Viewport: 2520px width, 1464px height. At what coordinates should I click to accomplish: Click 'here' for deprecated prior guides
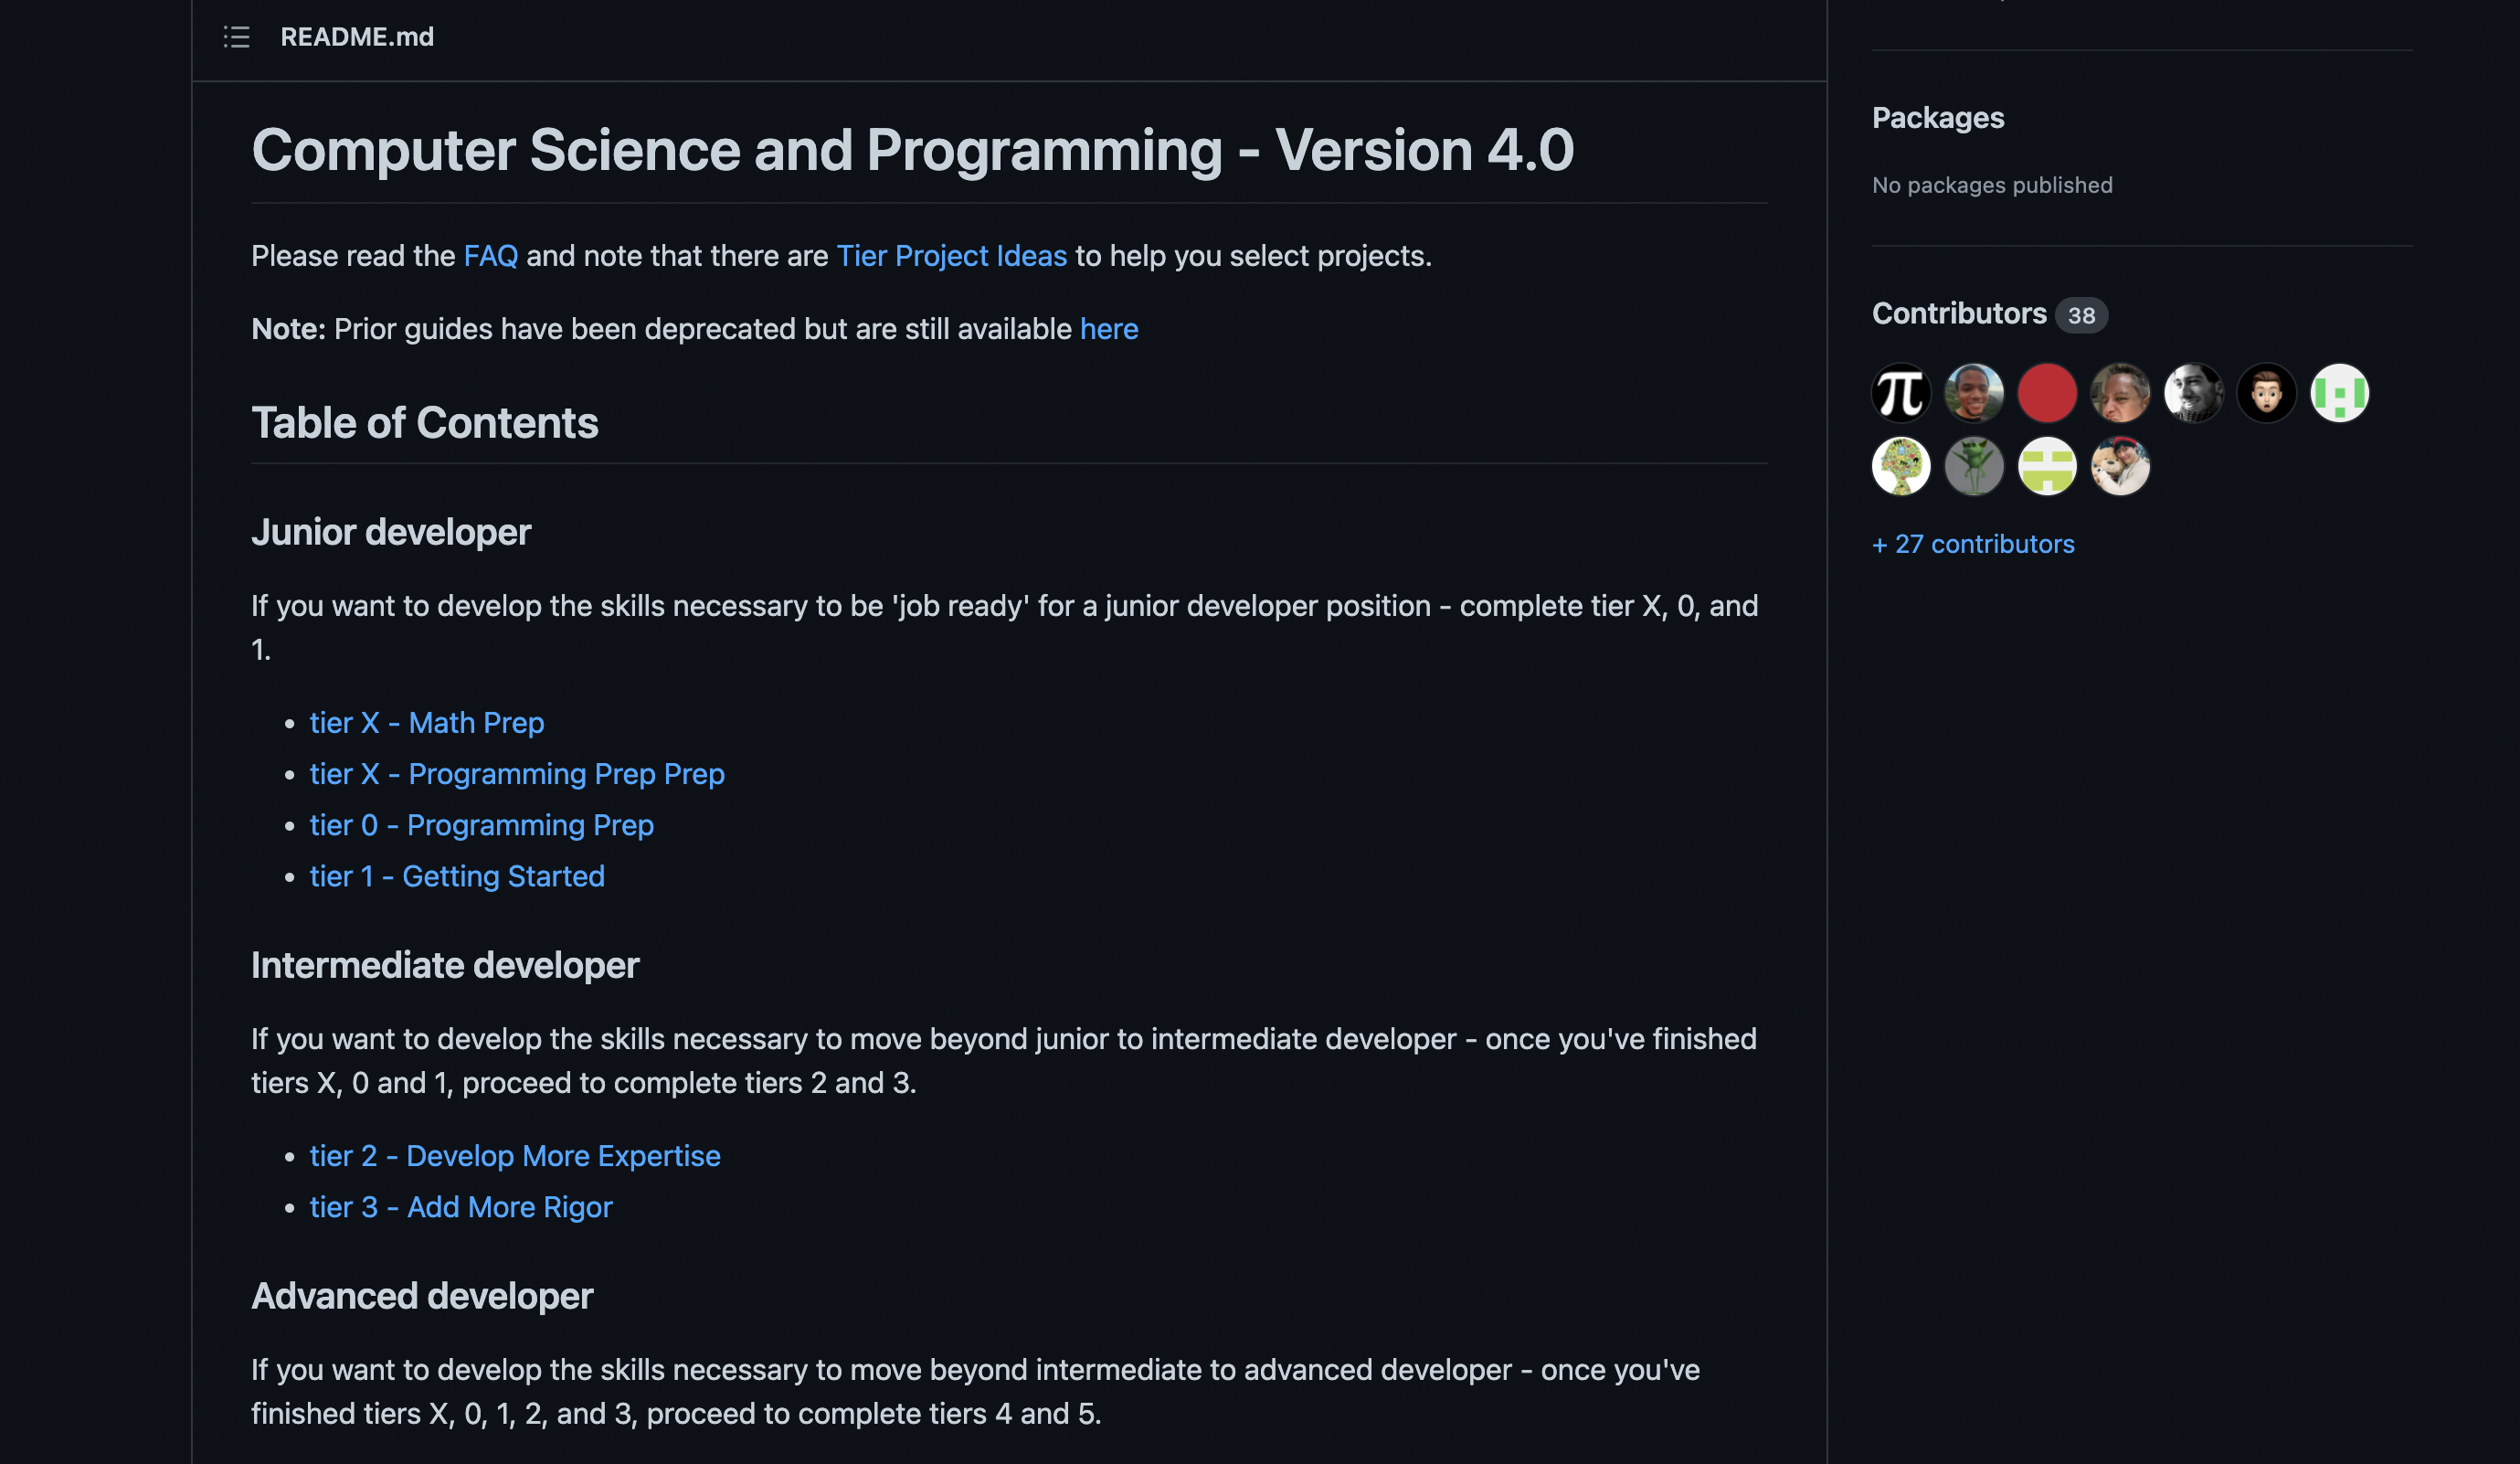click(1108, 329)
